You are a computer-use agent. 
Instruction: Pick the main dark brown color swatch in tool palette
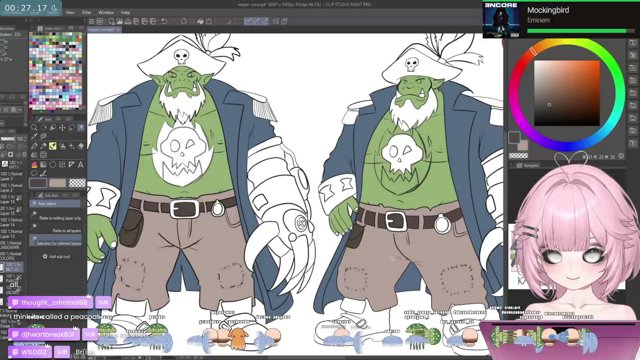(x=38, y=183)
